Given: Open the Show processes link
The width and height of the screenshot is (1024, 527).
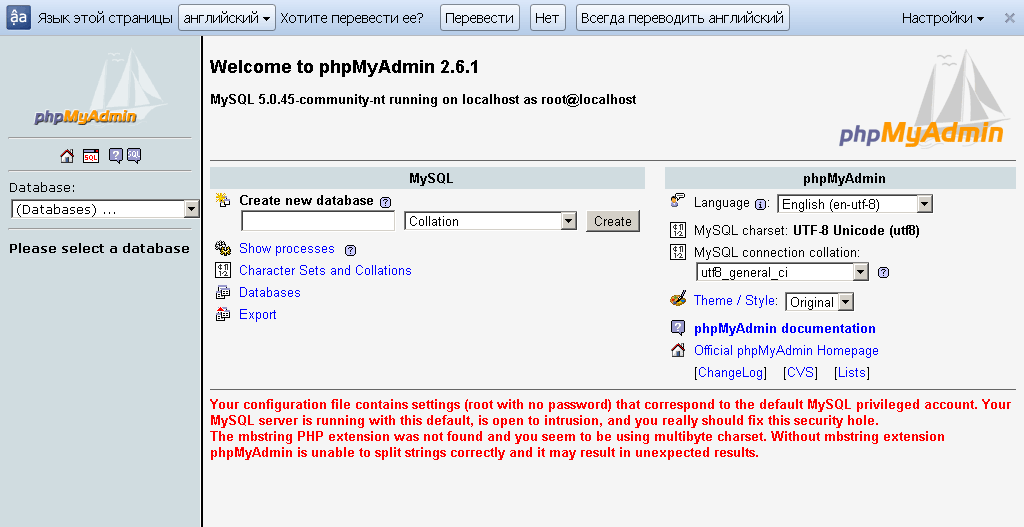Looking at the screenshot, I should [x=287, y=249].
